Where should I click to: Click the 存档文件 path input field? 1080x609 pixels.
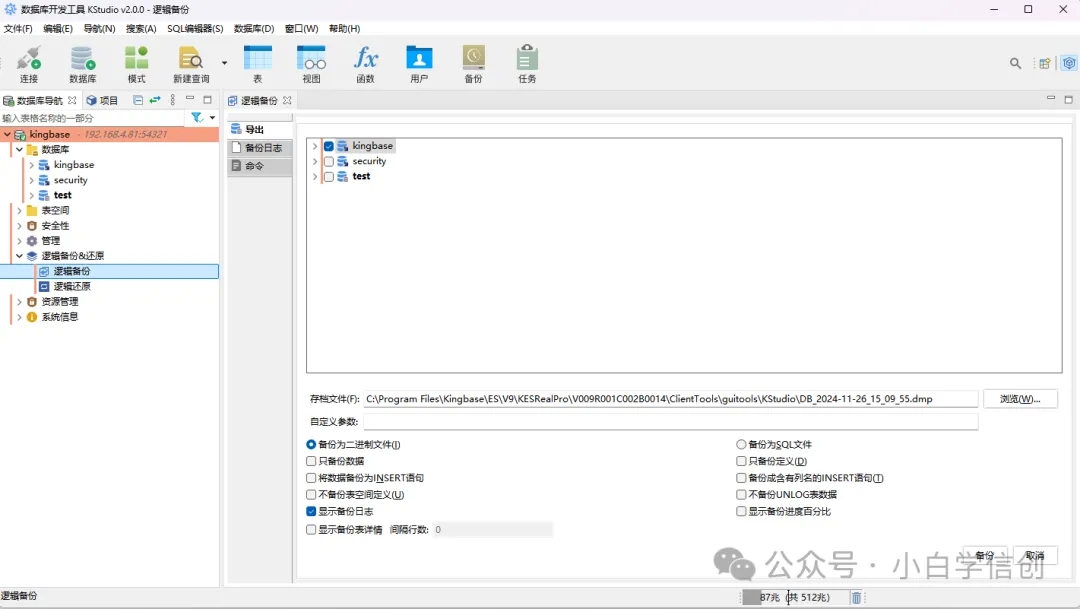[x=670, y=399]
